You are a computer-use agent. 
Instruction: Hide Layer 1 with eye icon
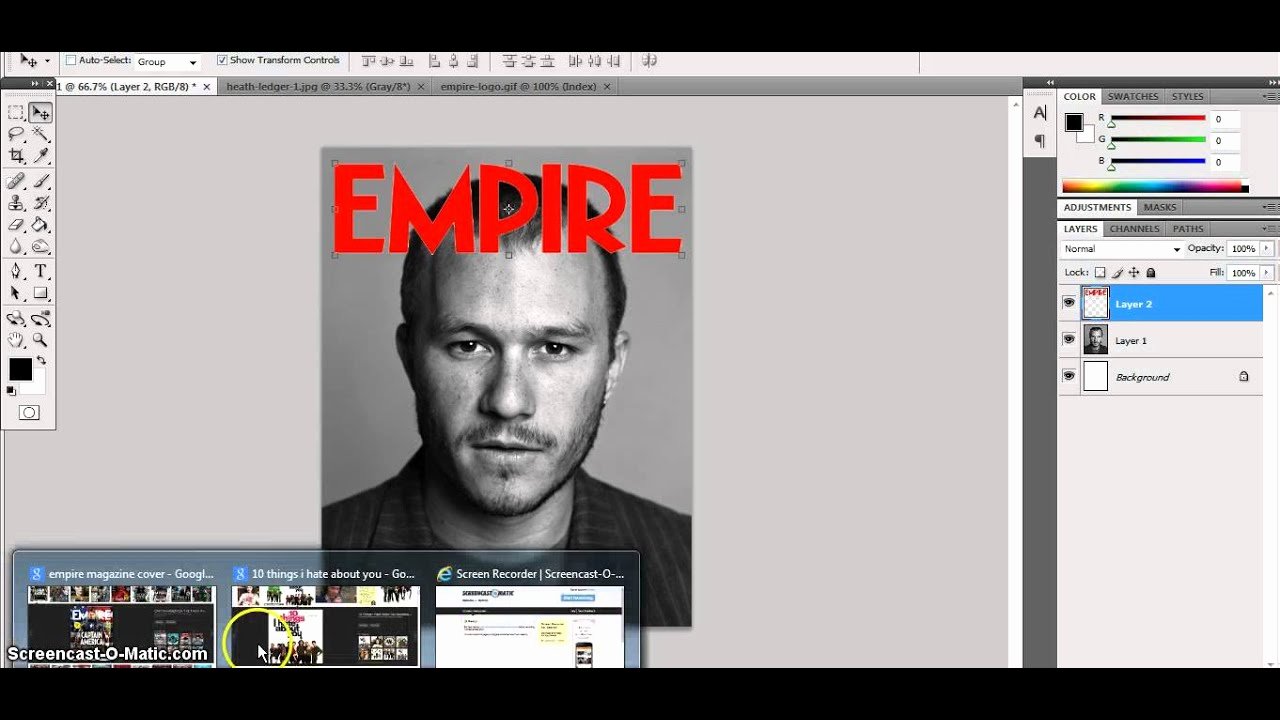(1069, 340)
